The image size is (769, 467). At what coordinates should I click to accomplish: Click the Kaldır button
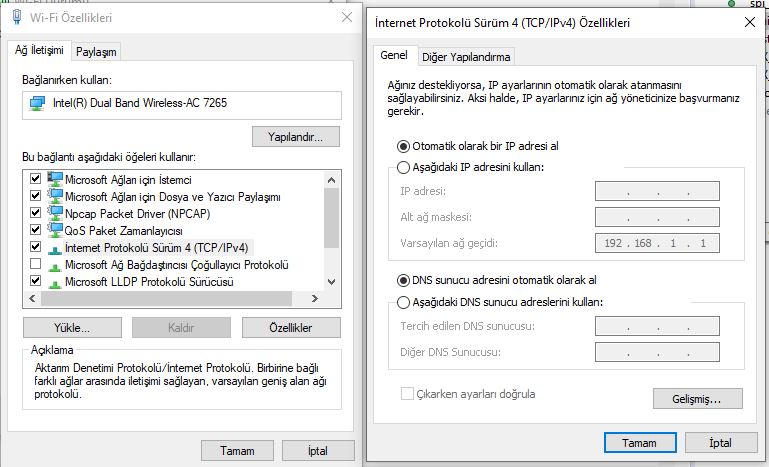tap(181, 328)
